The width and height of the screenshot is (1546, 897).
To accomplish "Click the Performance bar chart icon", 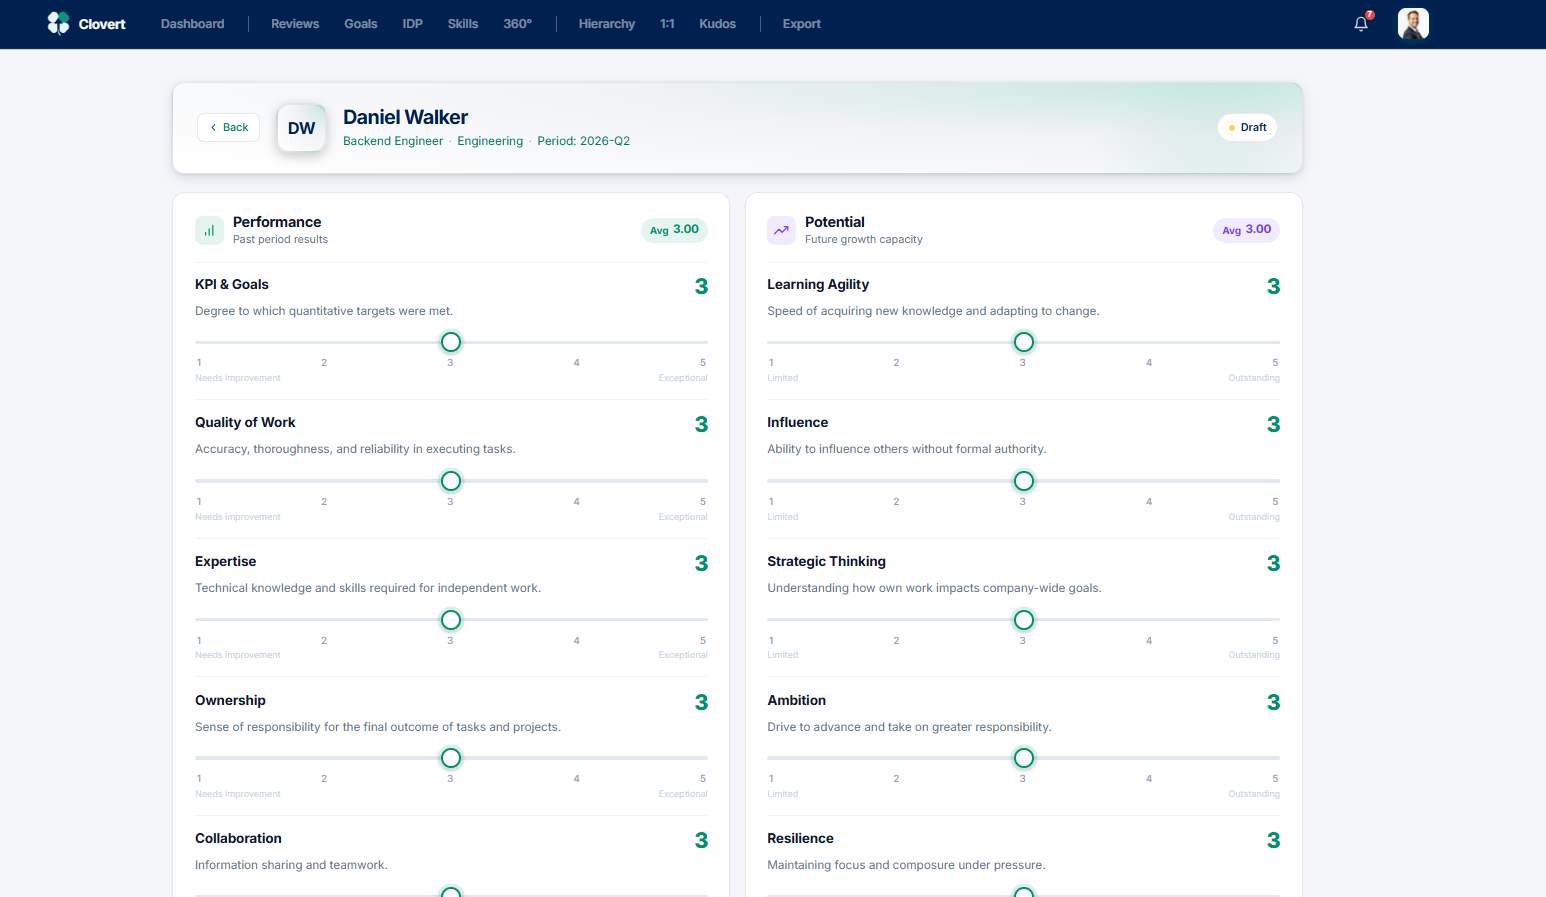I will (x=209, y=230).
